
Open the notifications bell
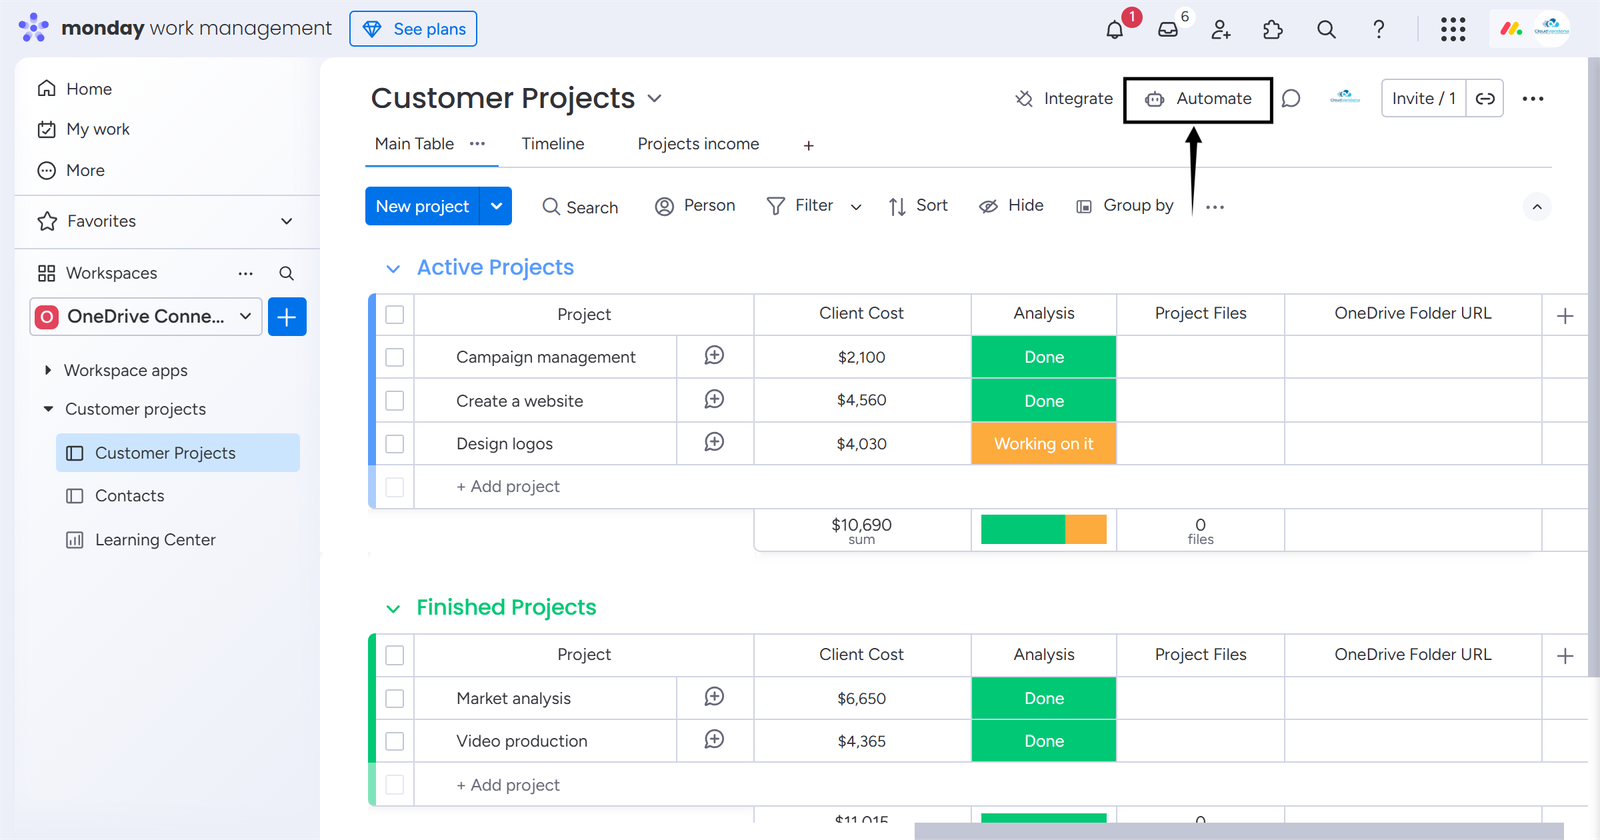1115,30
